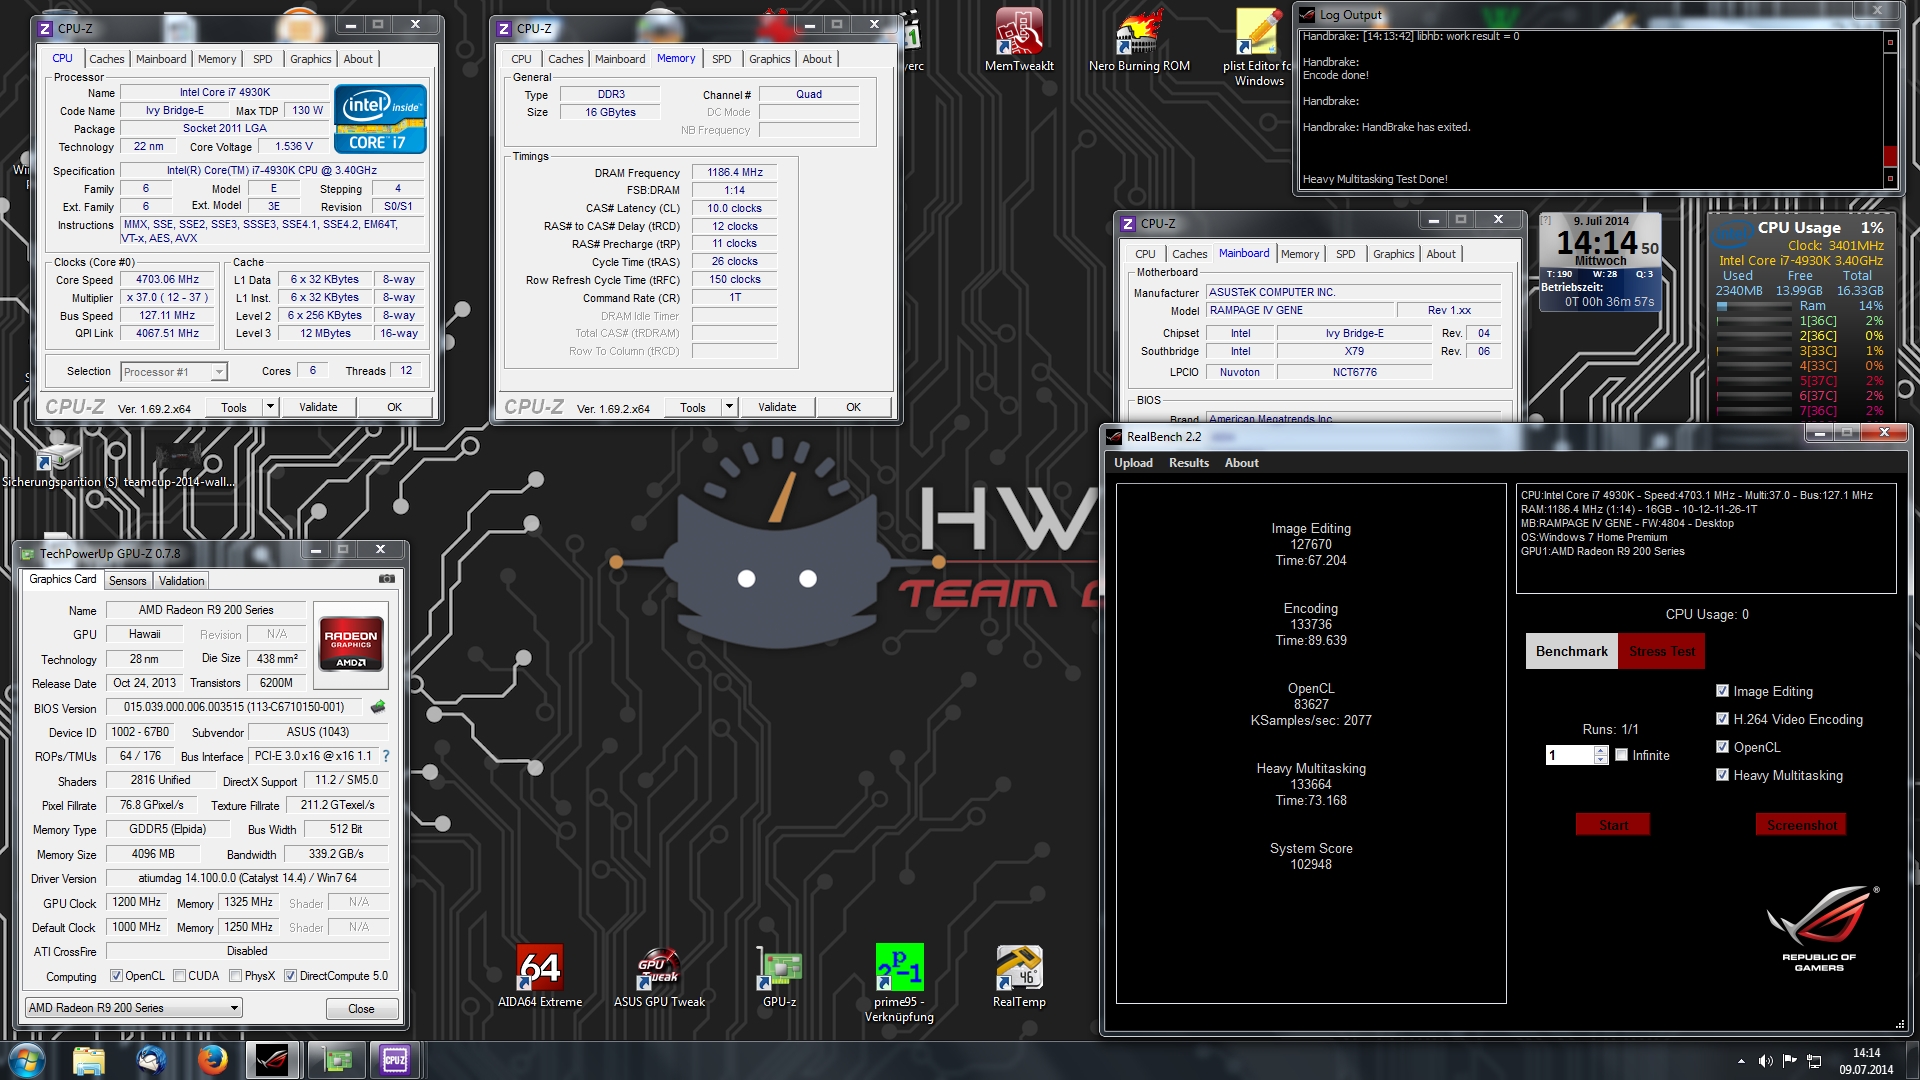This screenshot has width=1920, height=1080.
Task: Select the Stress Test mode button
Action: pos(1661,651)
